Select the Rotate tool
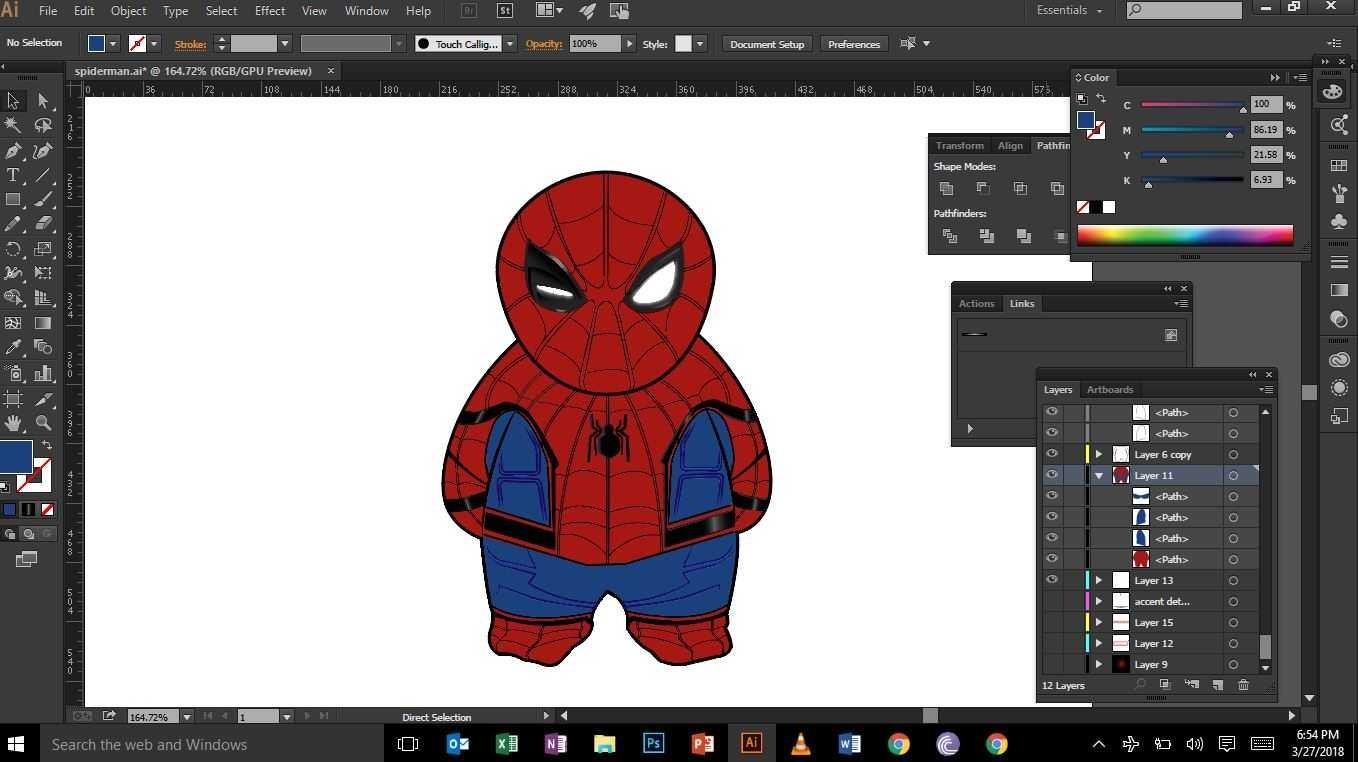This screenshot has height=762, width=1358. [x=13, y=249]
